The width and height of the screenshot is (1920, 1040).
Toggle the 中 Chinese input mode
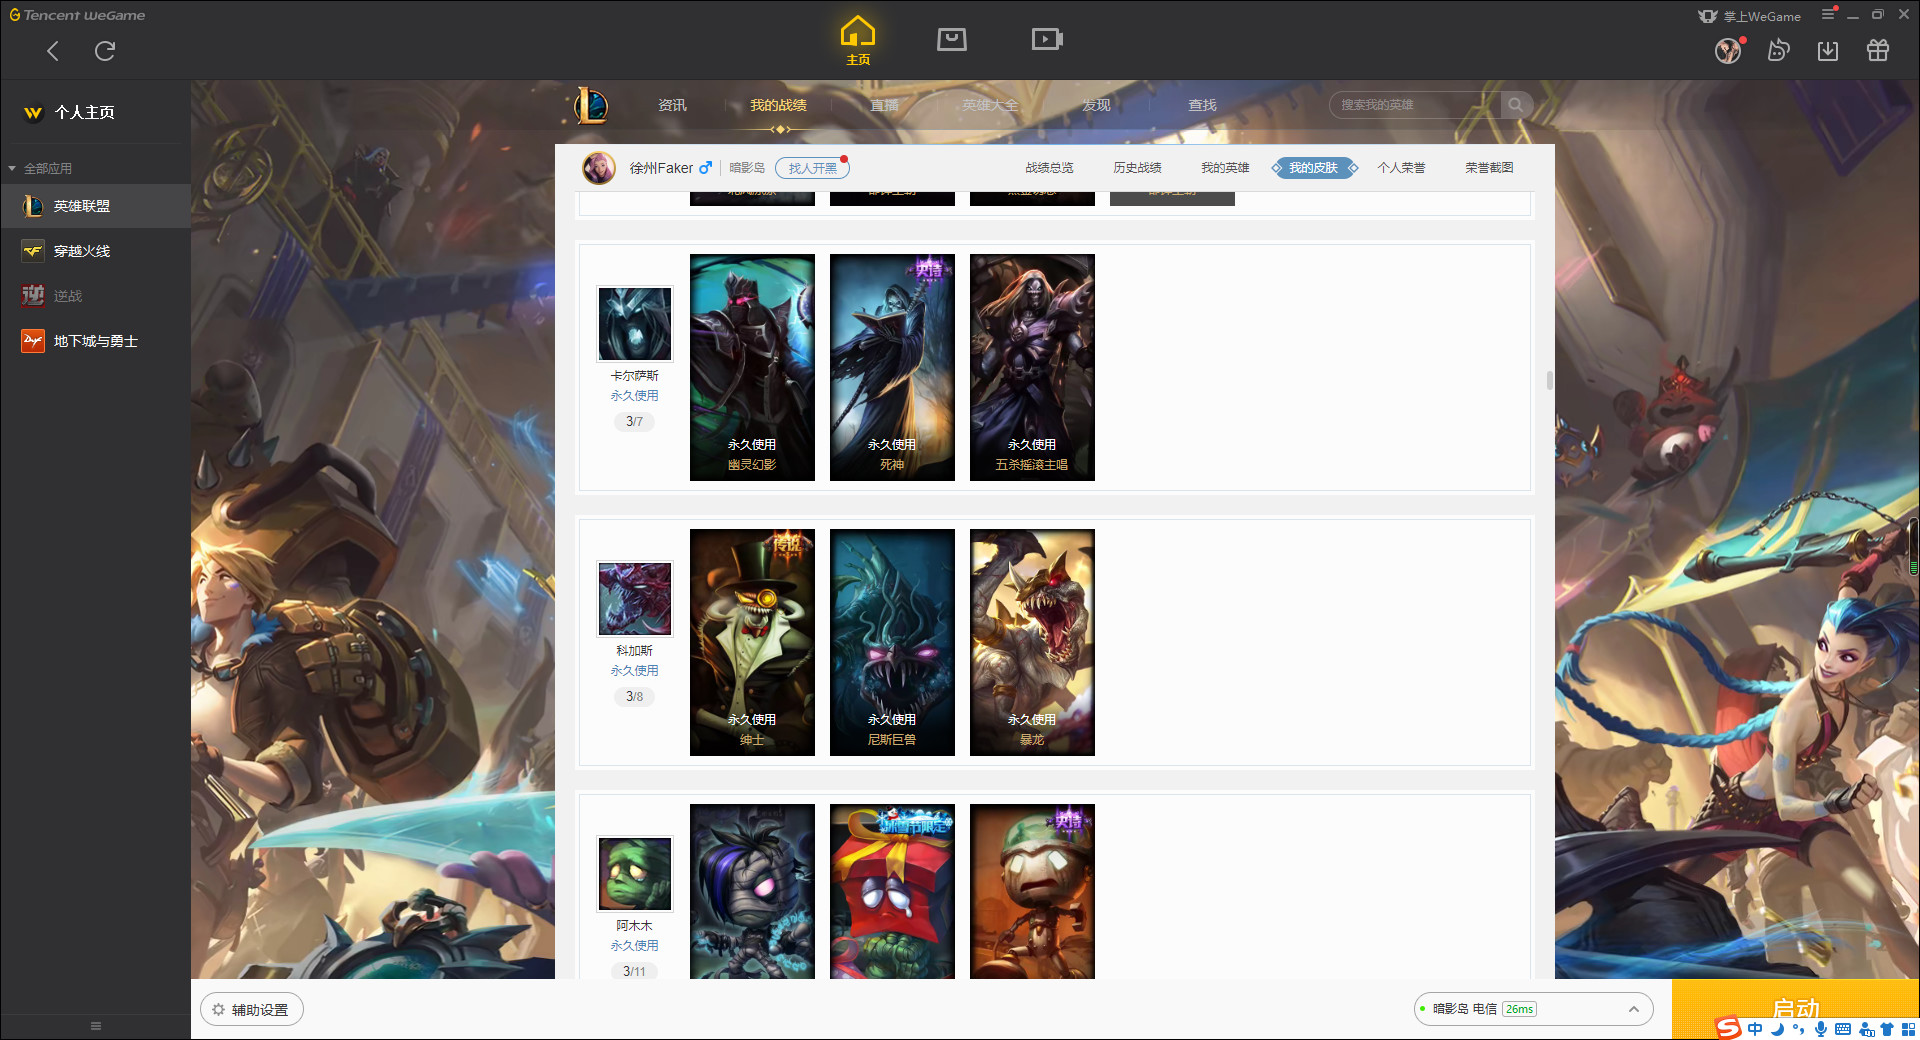point(1755,1029)
